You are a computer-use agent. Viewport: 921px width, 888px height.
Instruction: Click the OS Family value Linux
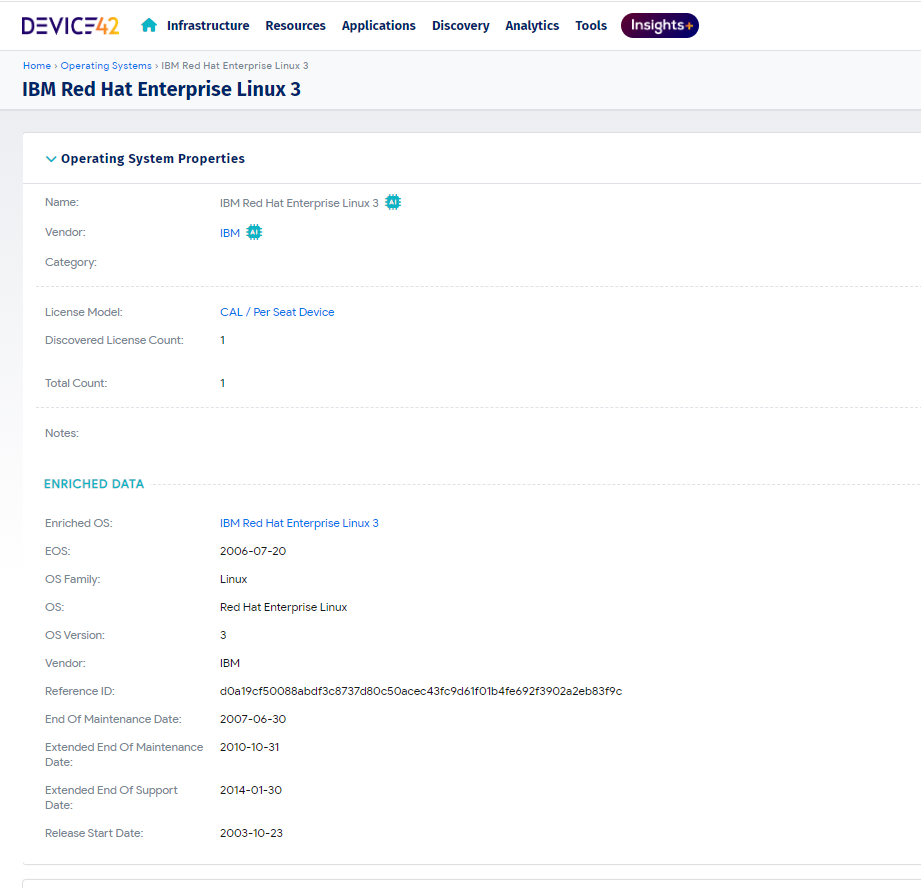coord(233,579)
